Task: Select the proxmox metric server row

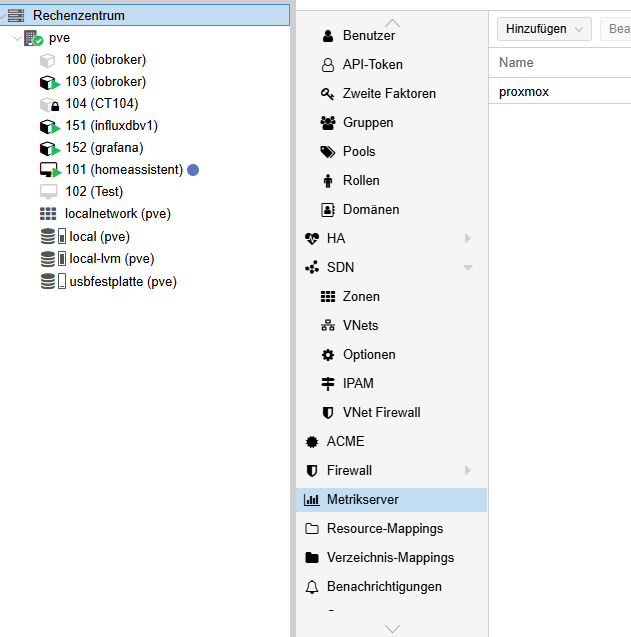Action: (560, 92)
